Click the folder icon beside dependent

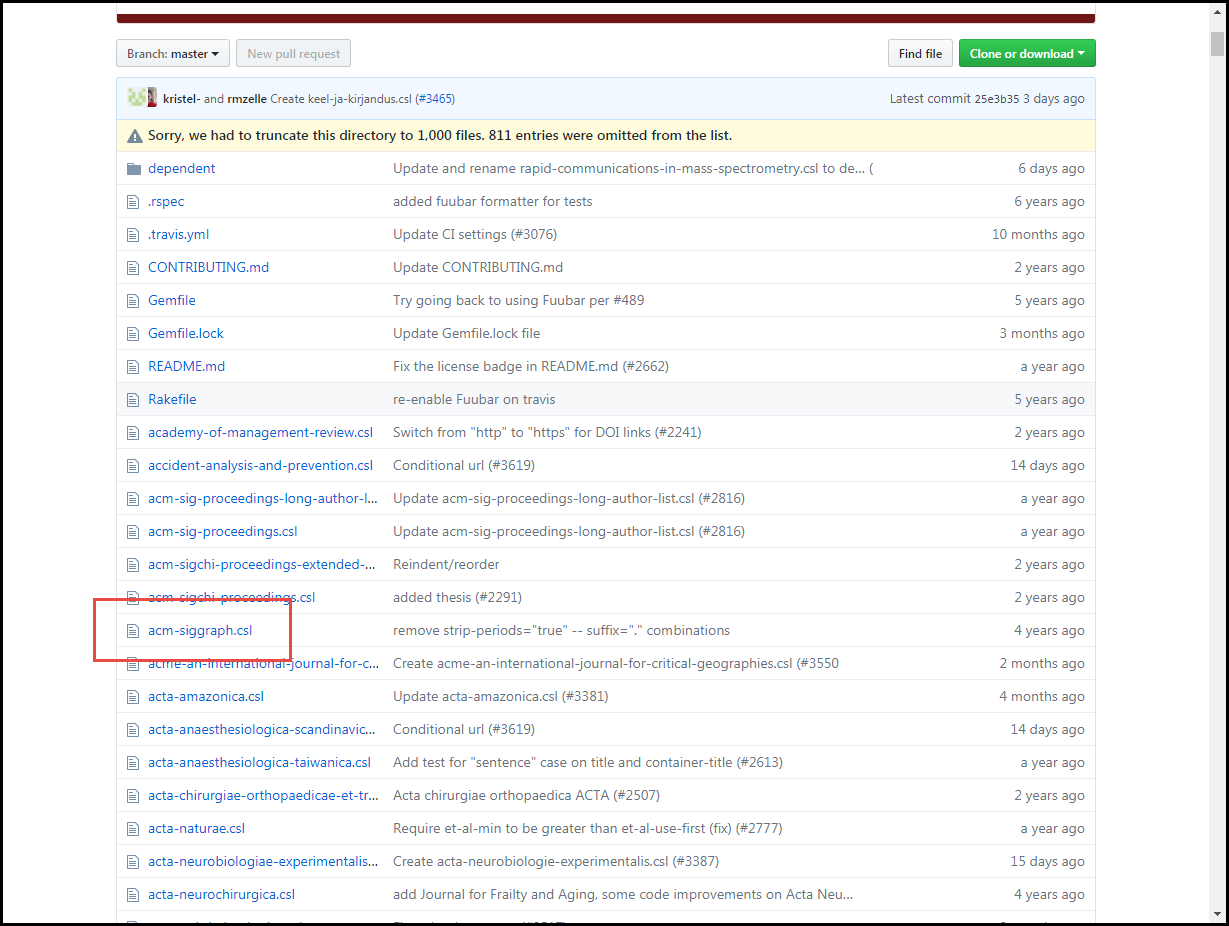click(134, 168)
